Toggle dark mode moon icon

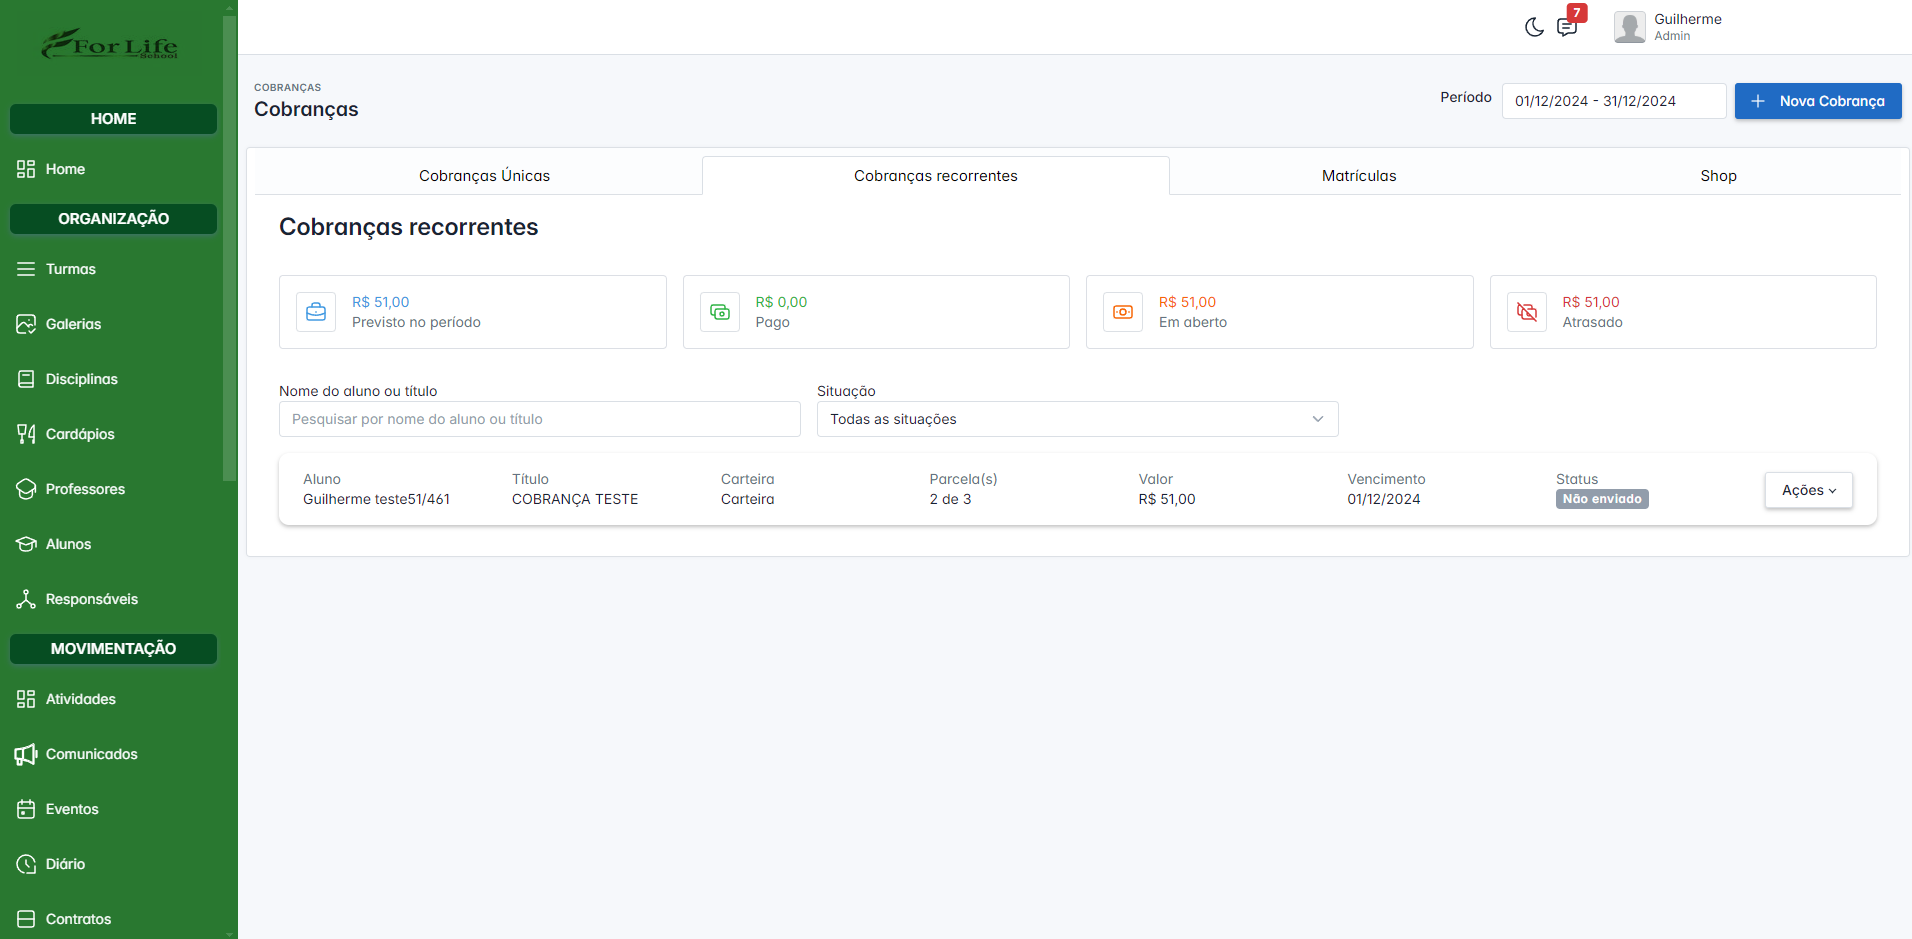tap(1534, 27)
